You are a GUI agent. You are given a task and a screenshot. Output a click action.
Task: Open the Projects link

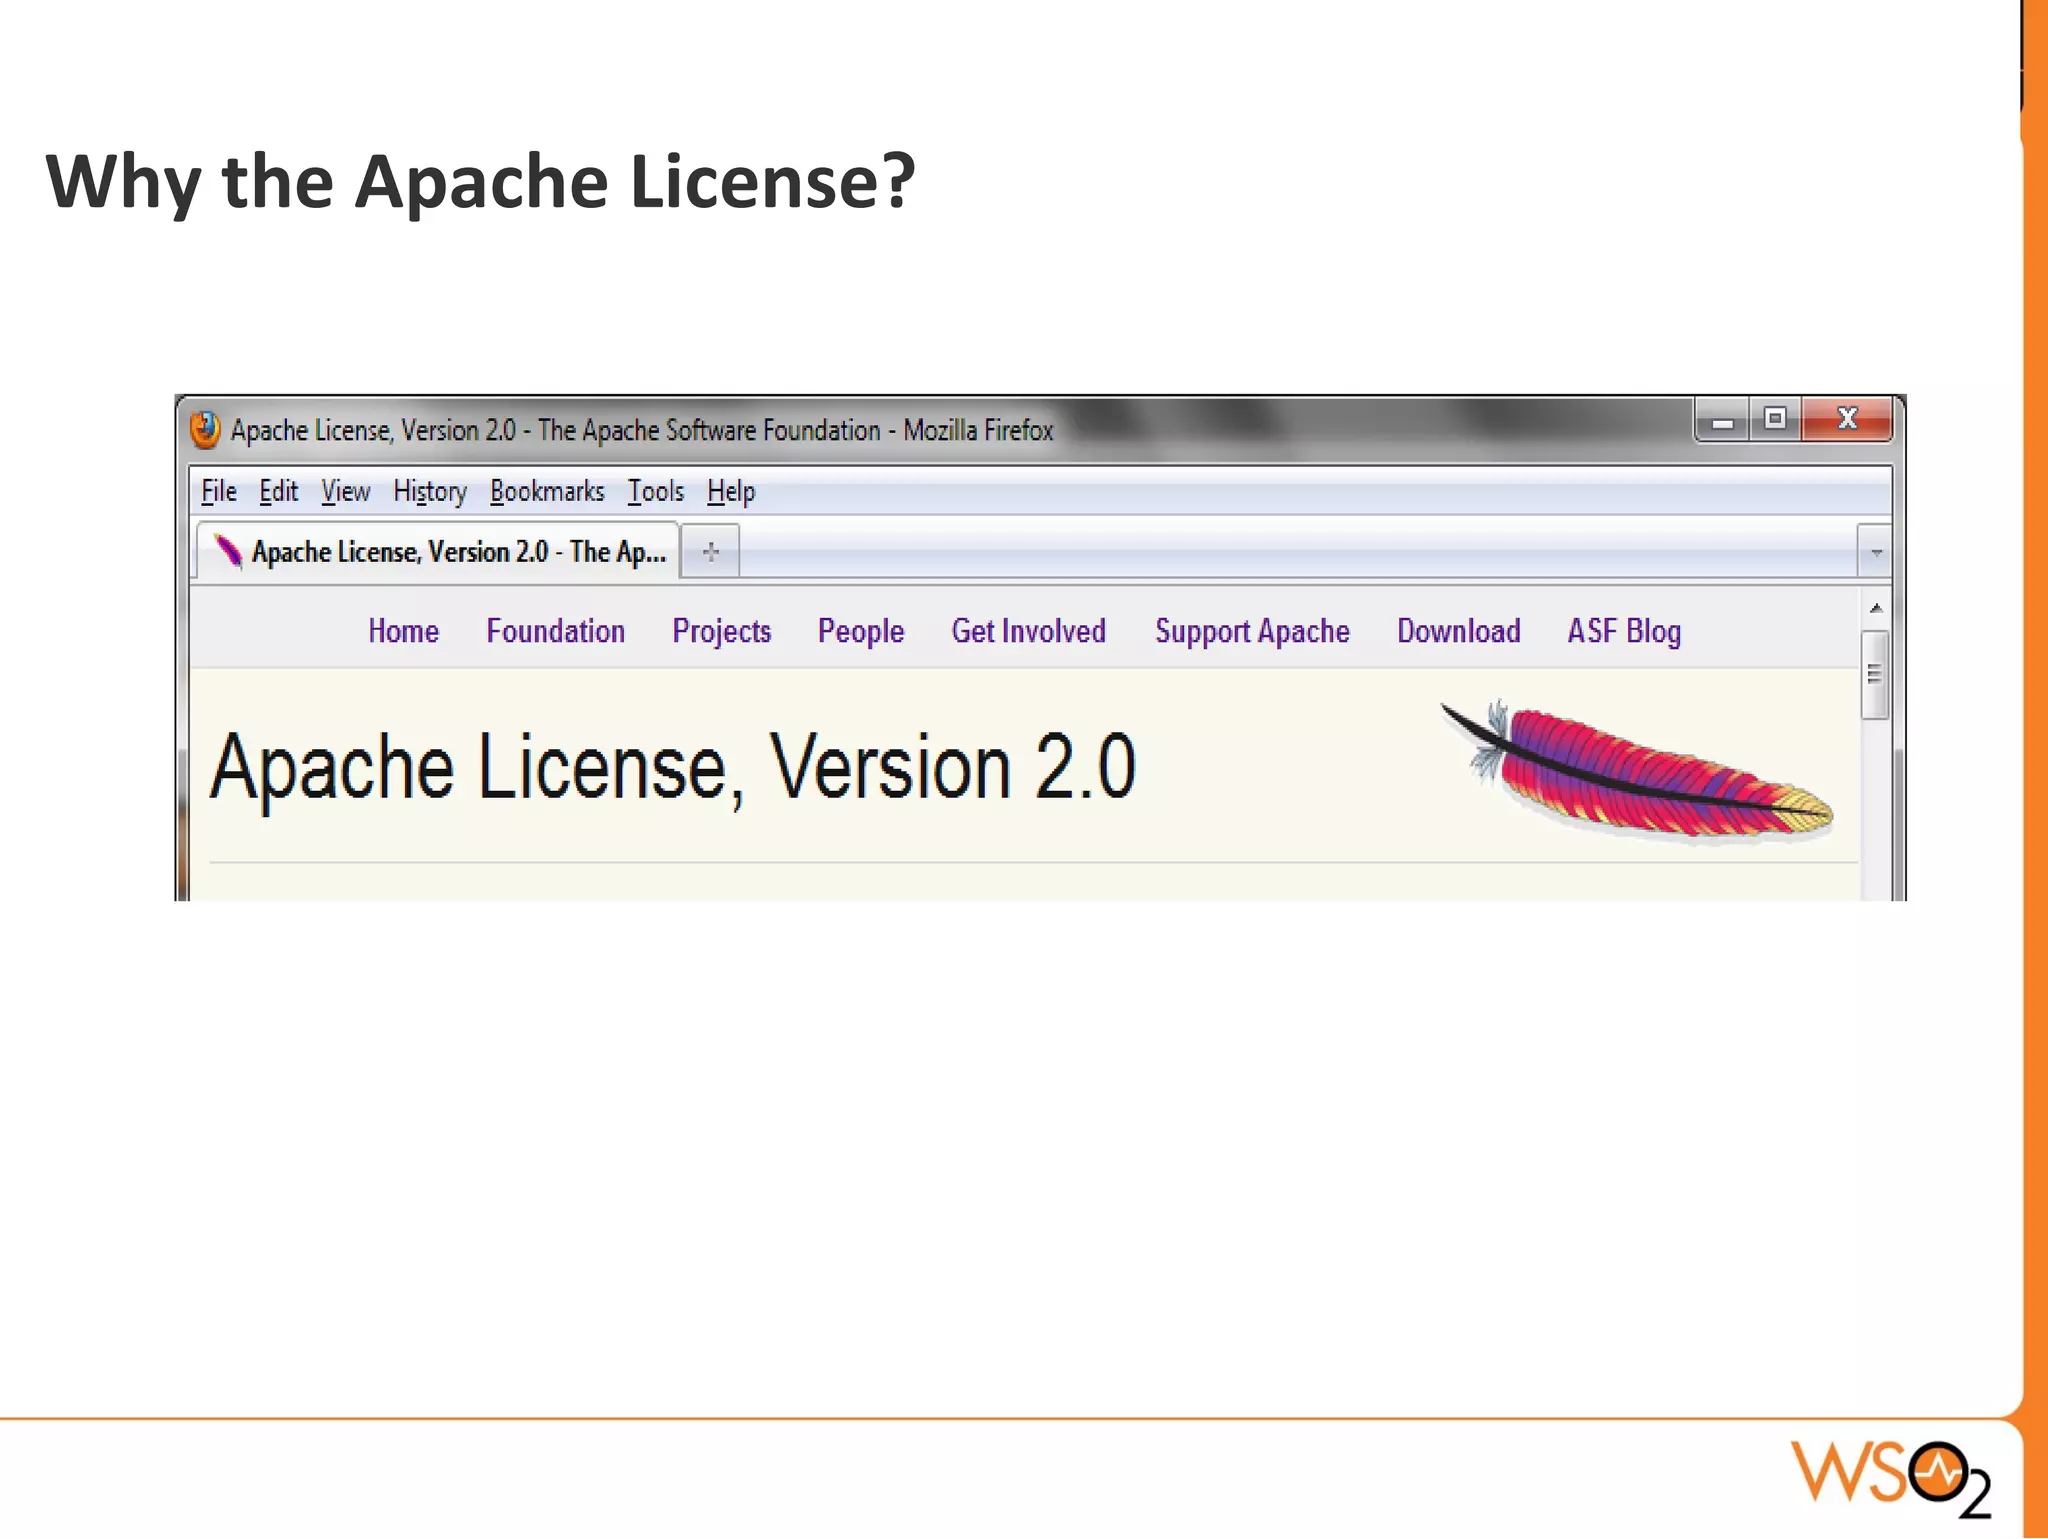(x=722, y=632)
